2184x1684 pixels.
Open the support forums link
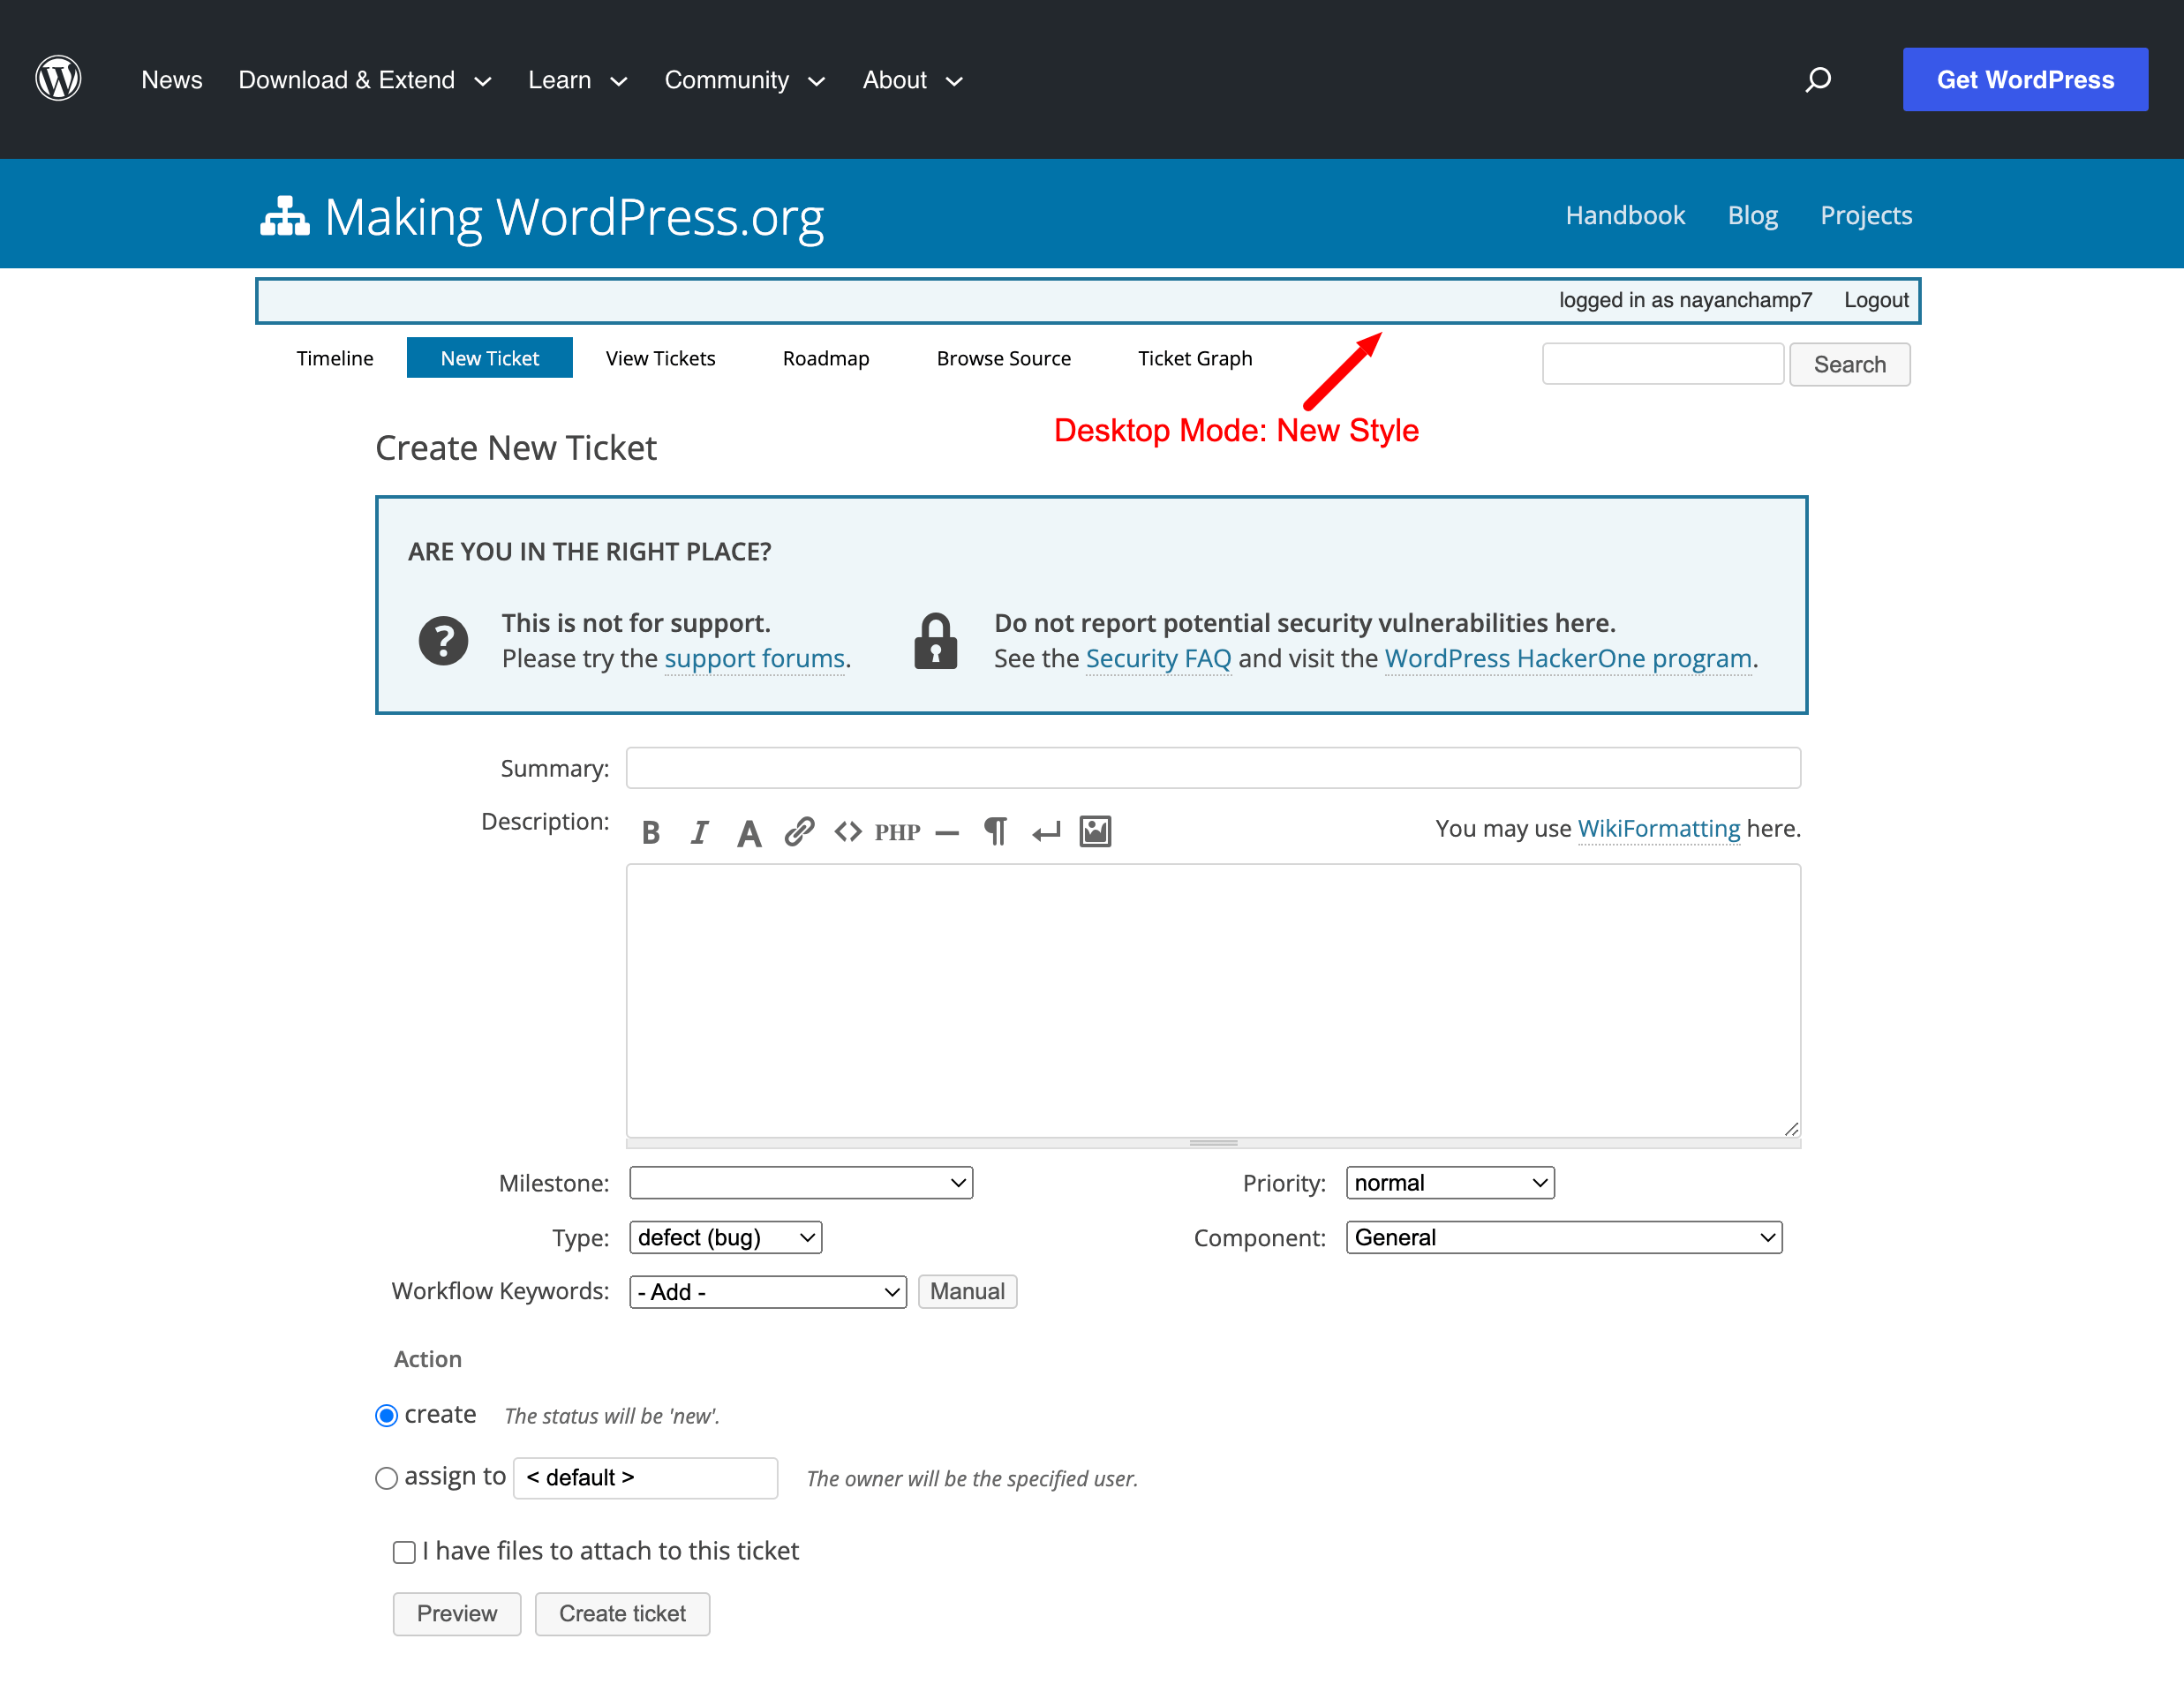[754, 658]
